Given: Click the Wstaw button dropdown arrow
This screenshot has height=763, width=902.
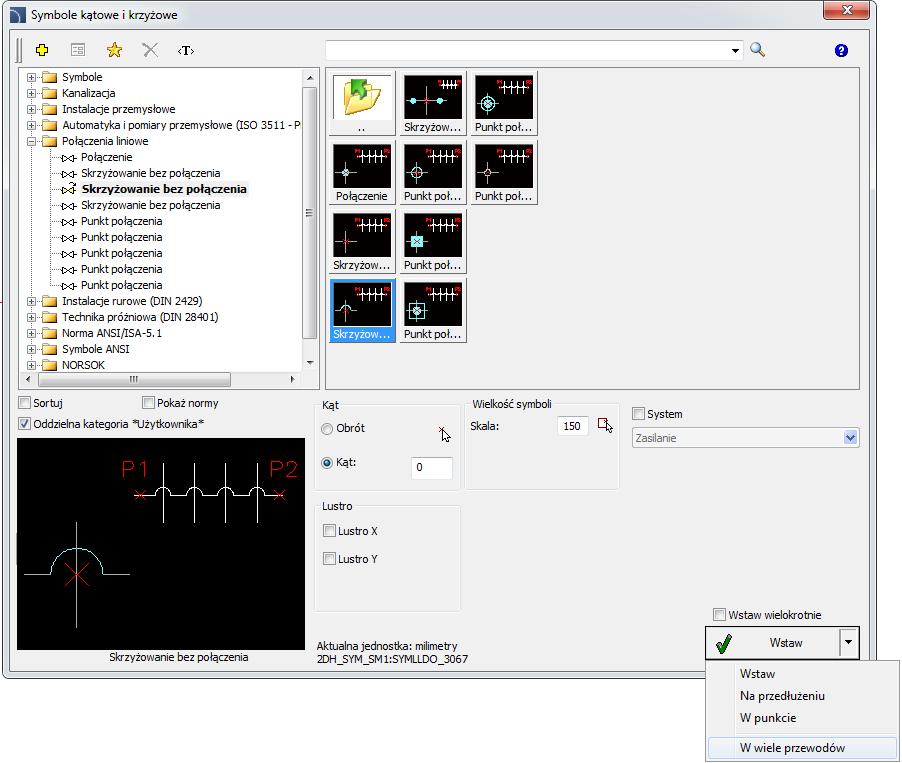Looking at the screenshot, I should pos(849,643).
